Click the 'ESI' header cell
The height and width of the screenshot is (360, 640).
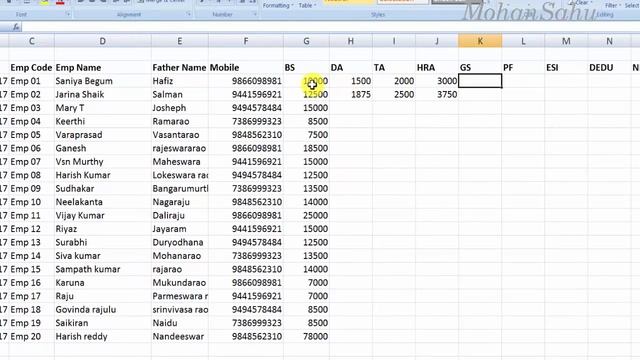tap(566, 67)
